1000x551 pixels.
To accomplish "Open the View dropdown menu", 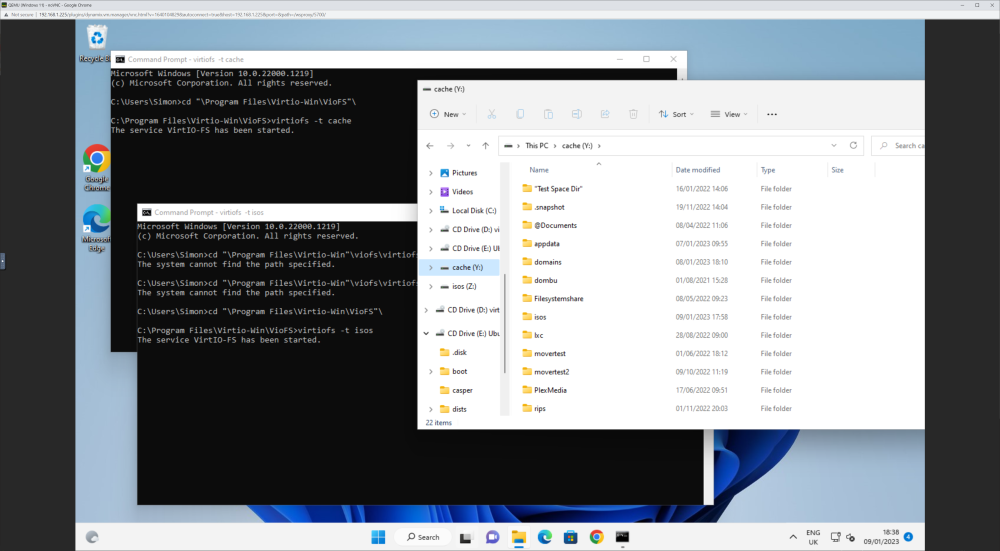I will (x=729, y=114).
